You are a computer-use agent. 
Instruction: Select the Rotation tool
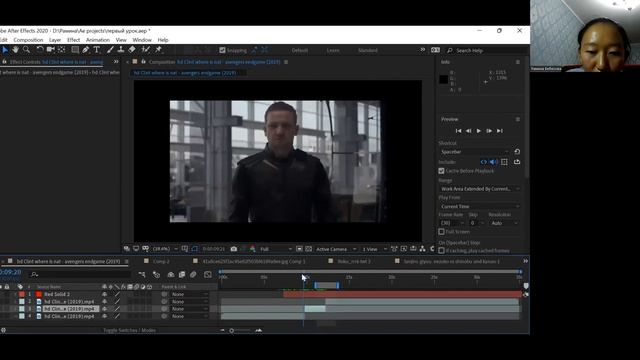pyautogui.click(x=40, y=50)
